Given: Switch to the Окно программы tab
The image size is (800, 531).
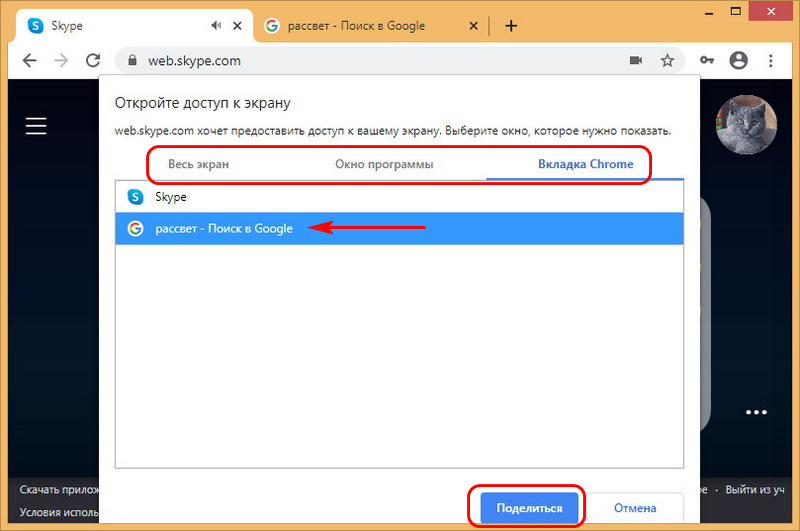Looking at the screenshot, I should pos(384,164).
